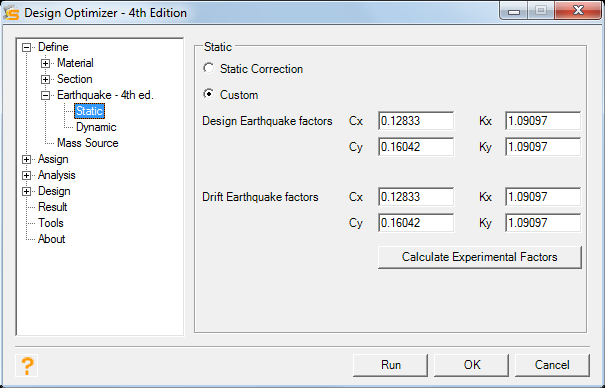Viewport: 605px width, 388px height.
Task: Expand the Design tree node
Action: [26, 191]
